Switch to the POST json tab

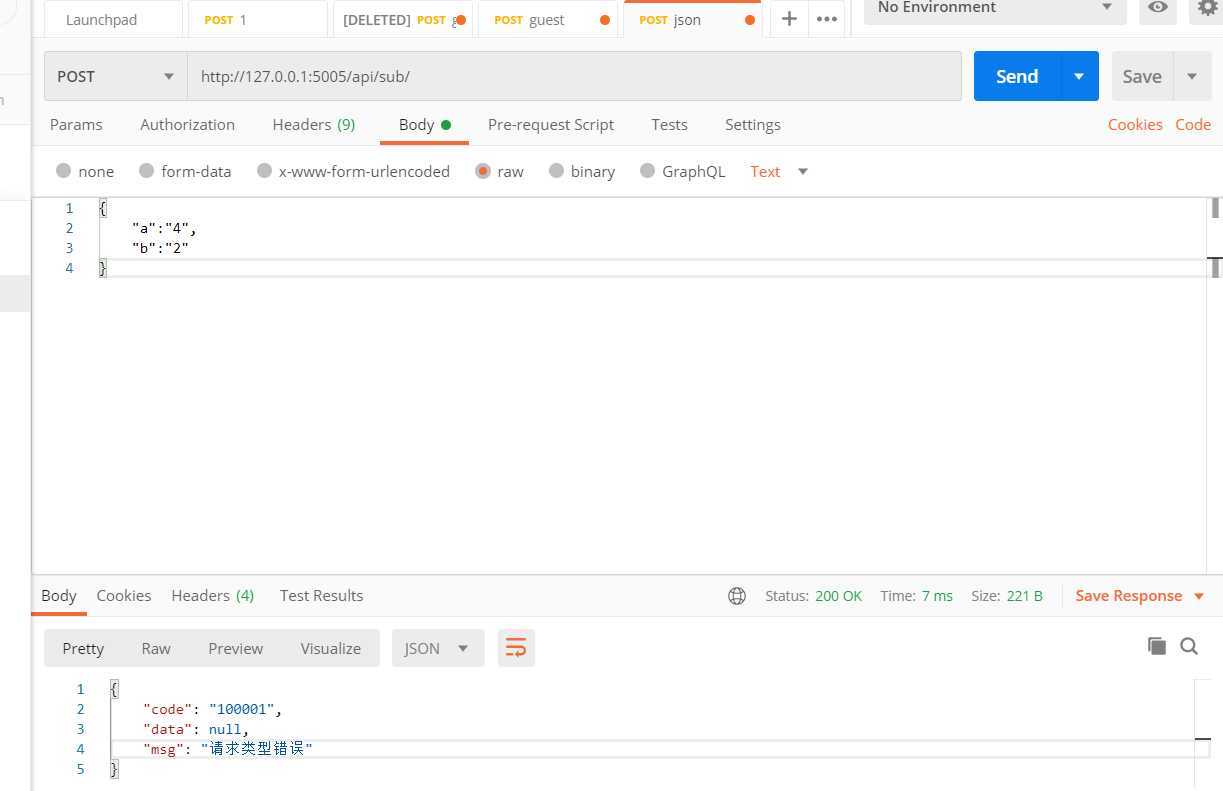pos(691,19)
